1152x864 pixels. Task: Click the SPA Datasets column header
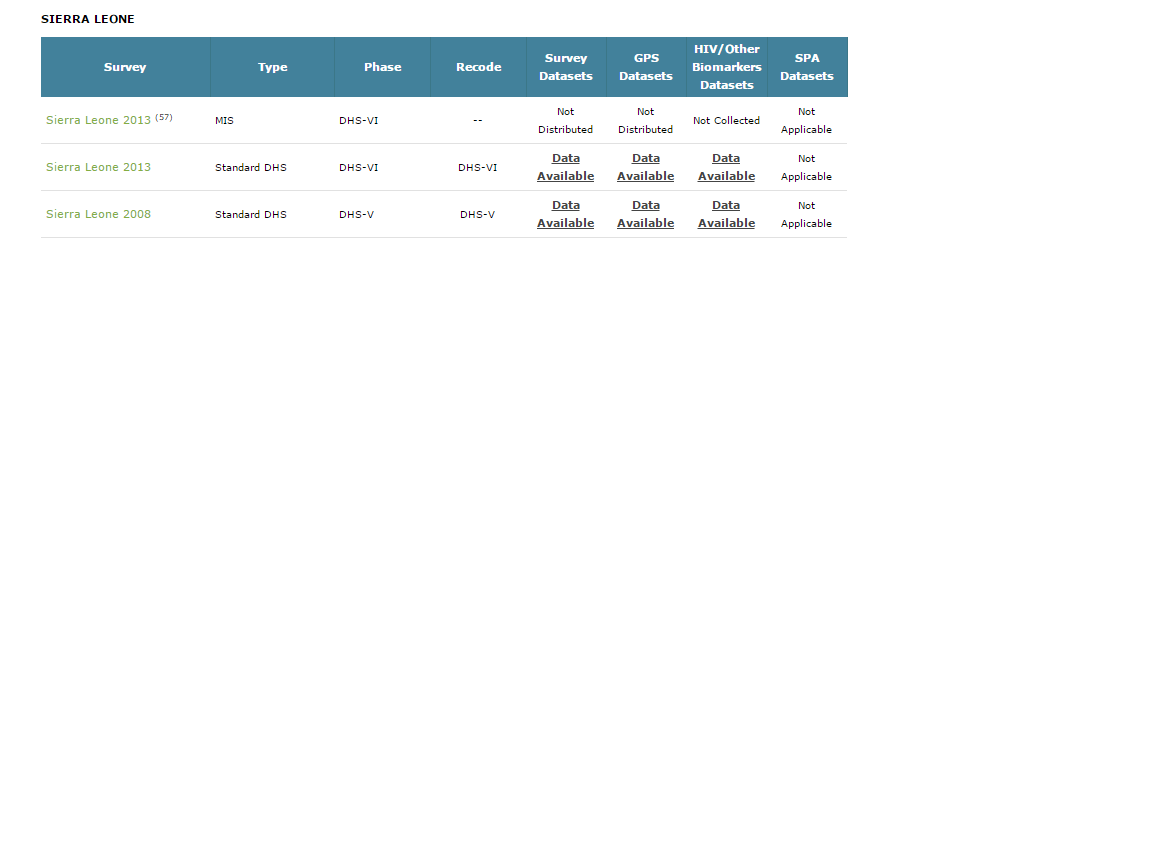click(x=807, y=67)
